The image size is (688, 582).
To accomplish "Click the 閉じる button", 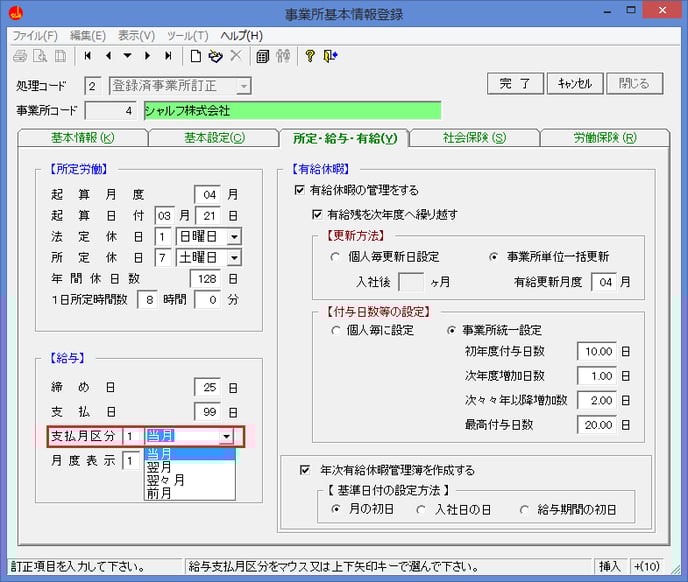I will coord(634,83).
